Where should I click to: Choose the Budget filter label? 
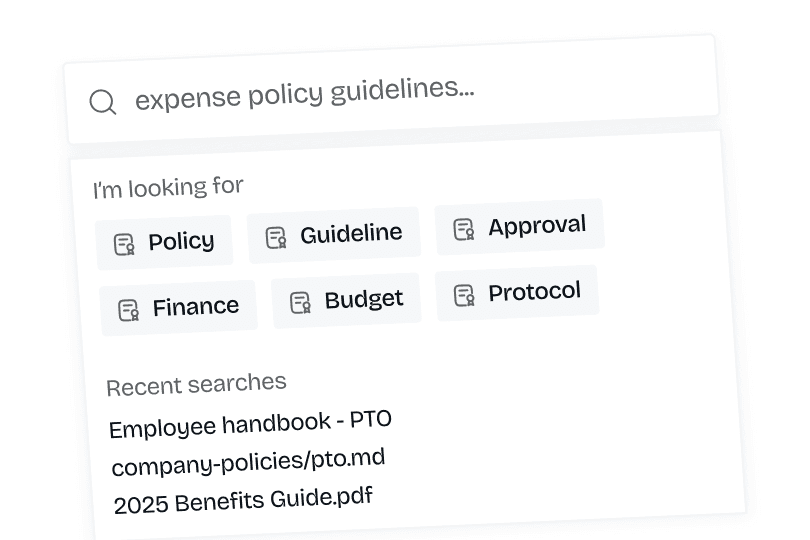[x=364, y=299]
